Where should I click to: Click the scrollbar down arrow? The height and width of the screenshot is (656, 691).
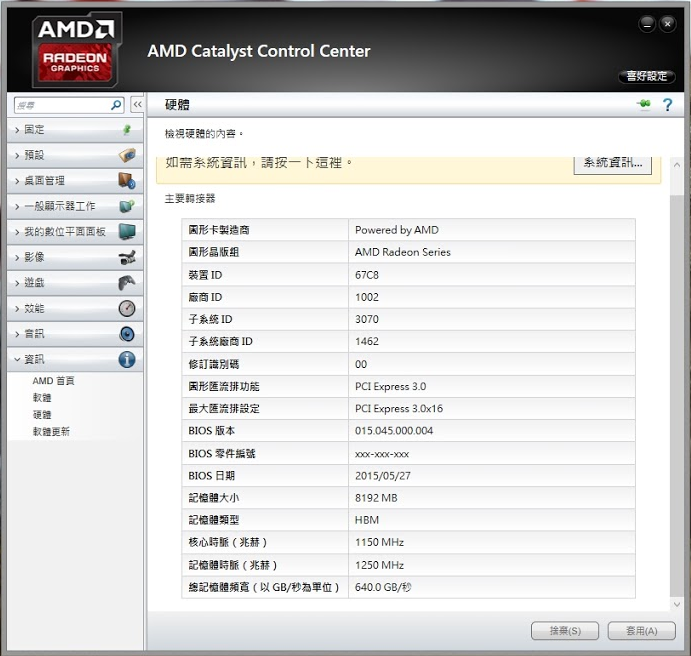click(x=677, y=604)
